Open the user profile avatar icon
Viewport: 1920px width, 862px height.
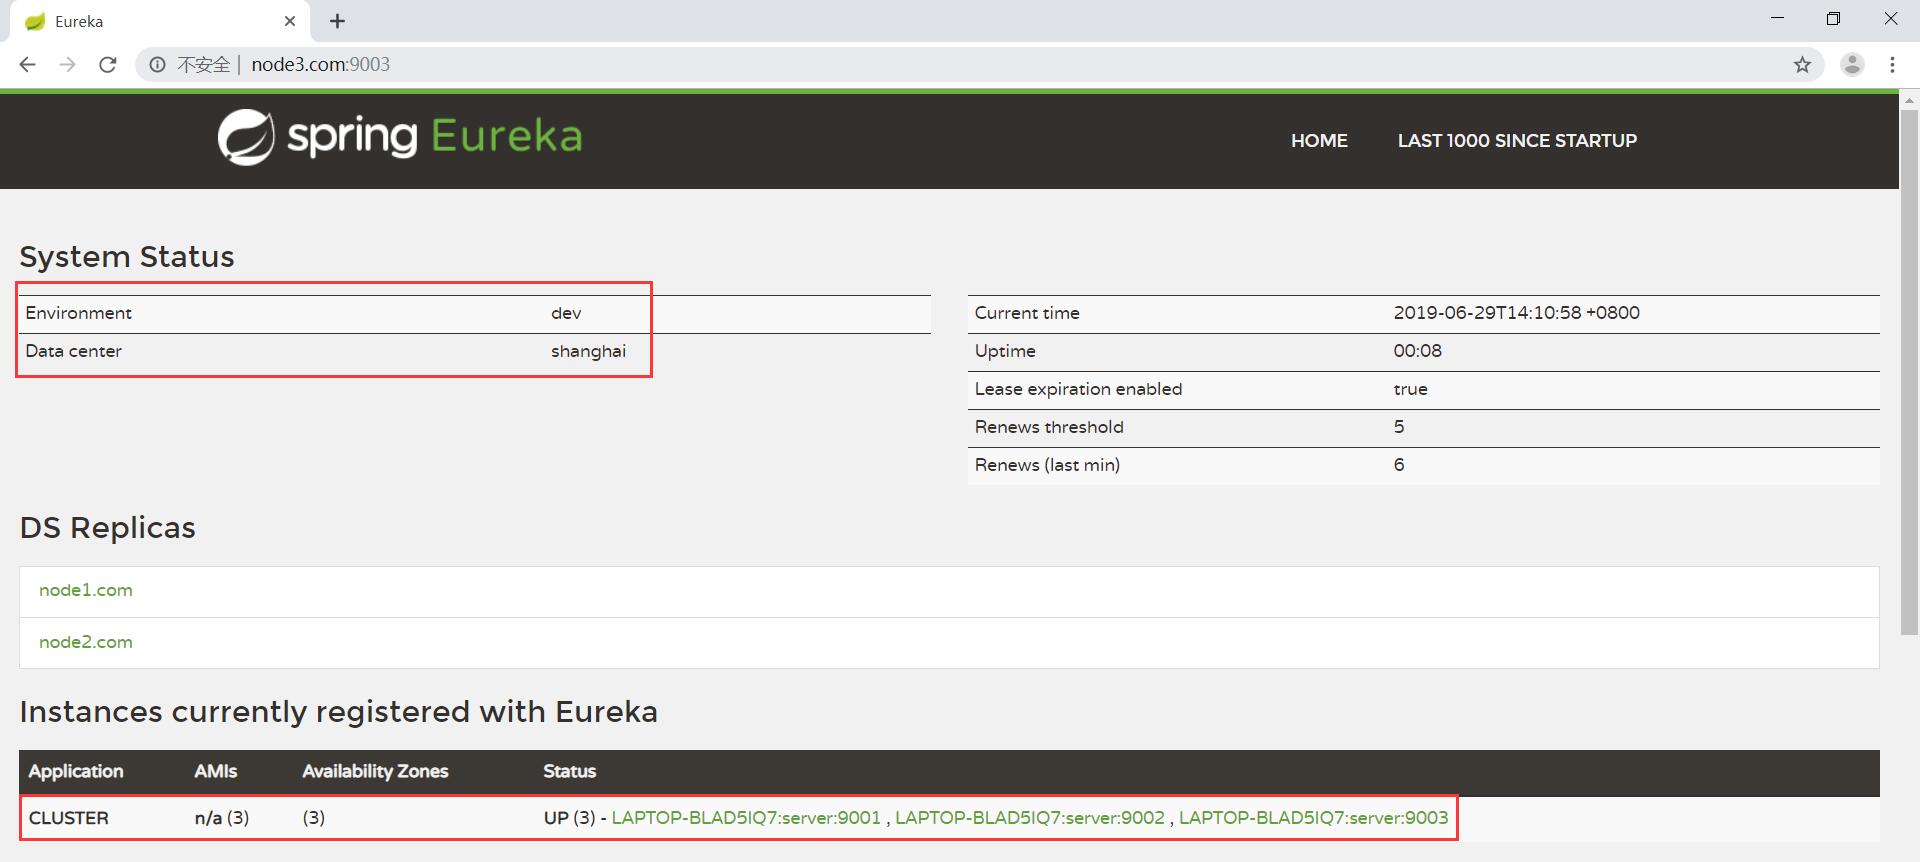point(1852,65)
